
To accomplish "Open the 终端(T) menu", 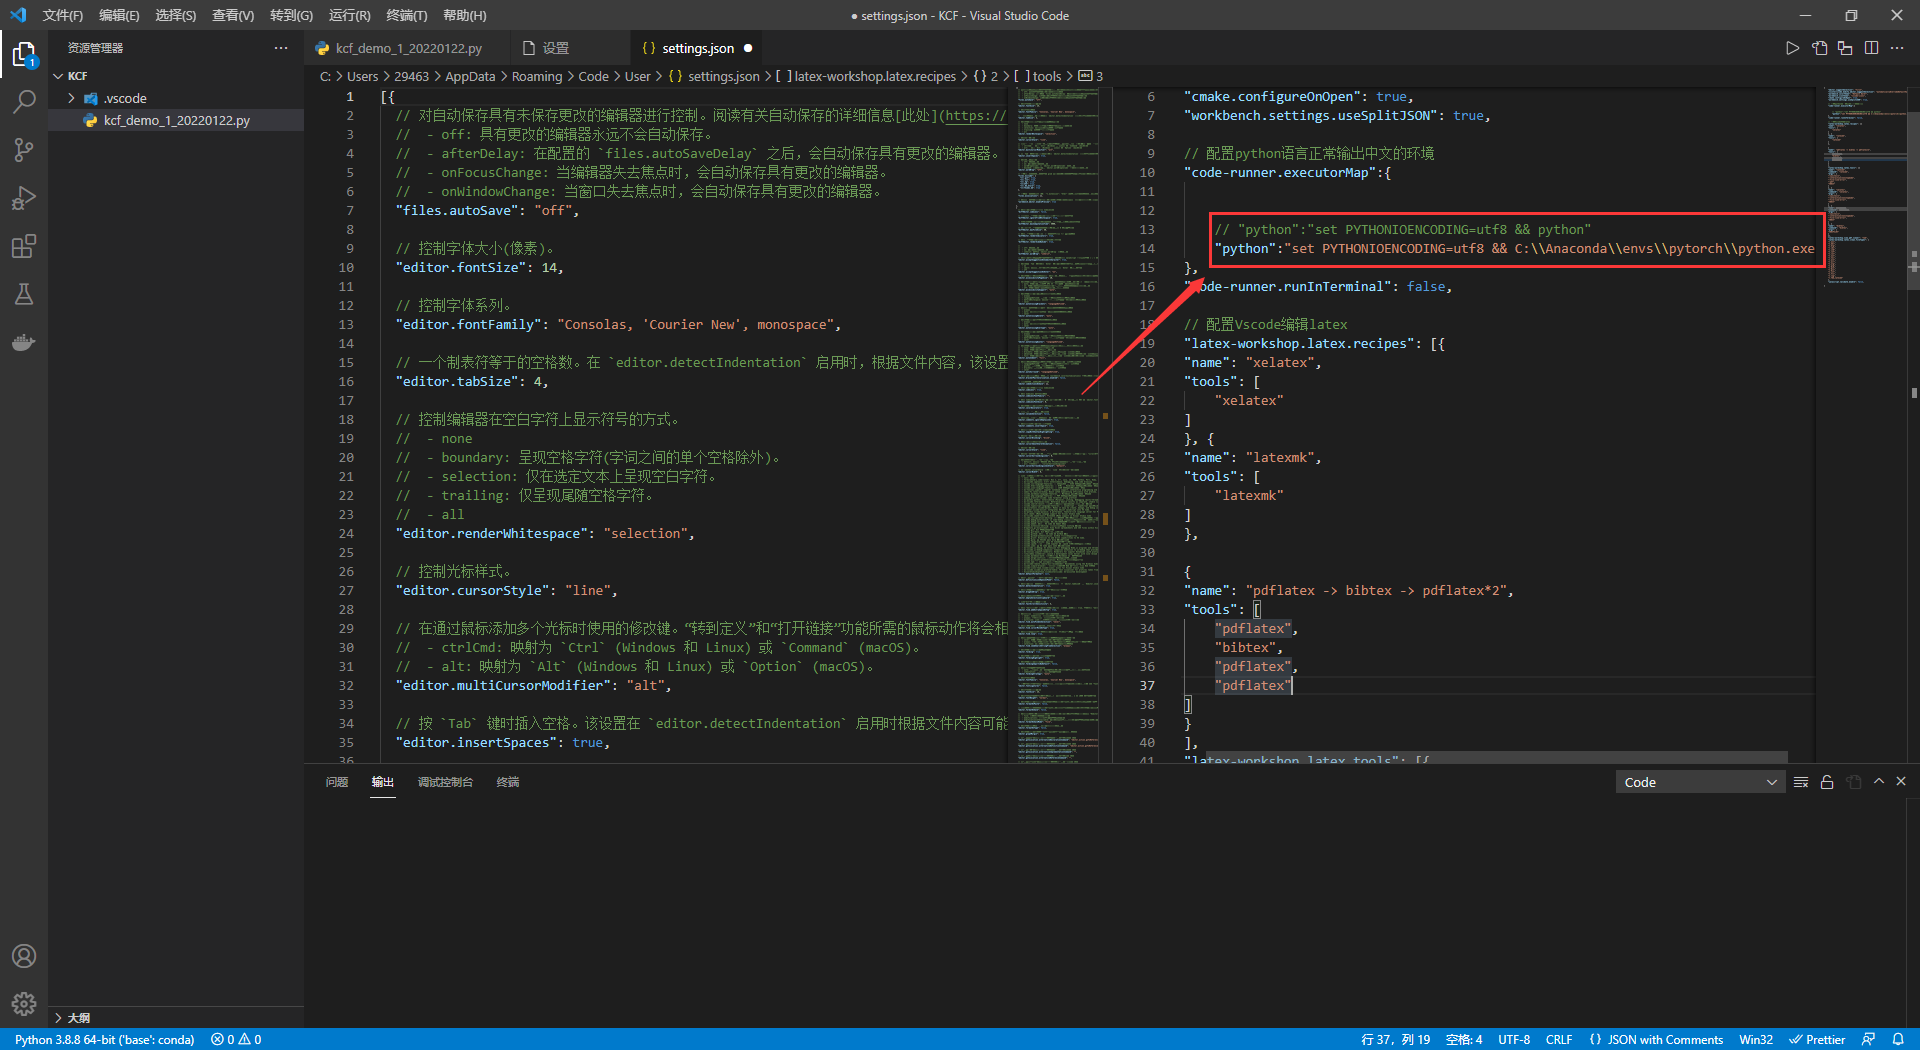I will coord(406,15).
